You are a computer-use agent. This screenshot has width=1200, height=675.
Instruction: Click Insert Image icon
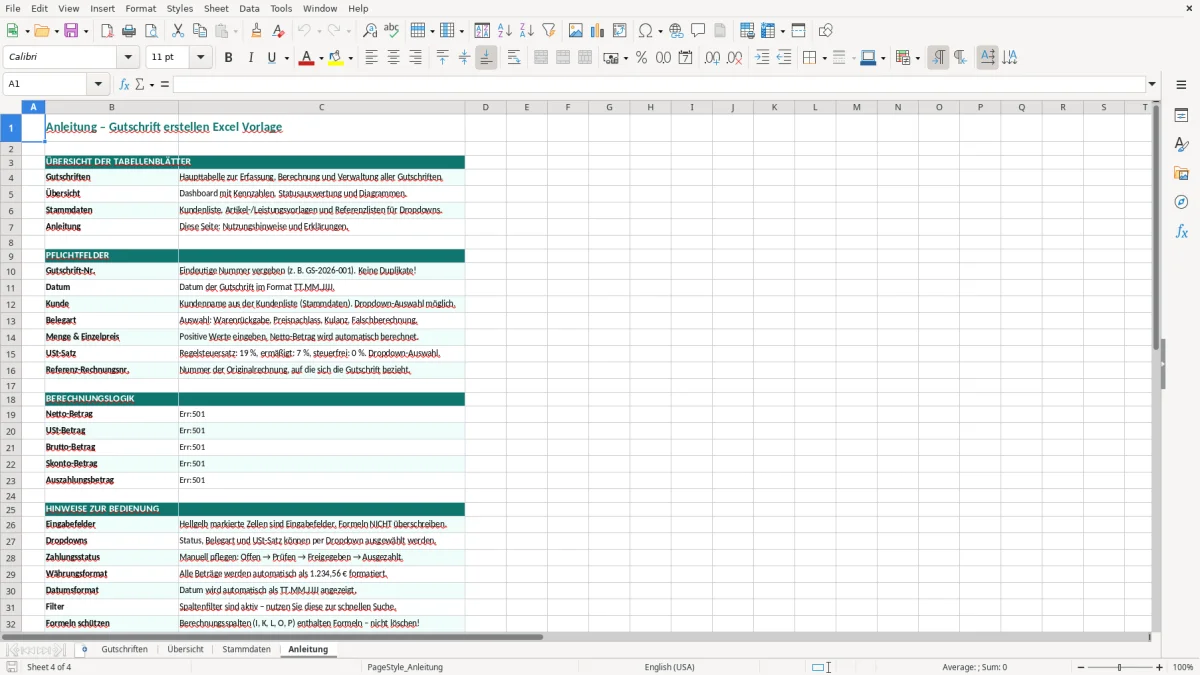[575, 31]
